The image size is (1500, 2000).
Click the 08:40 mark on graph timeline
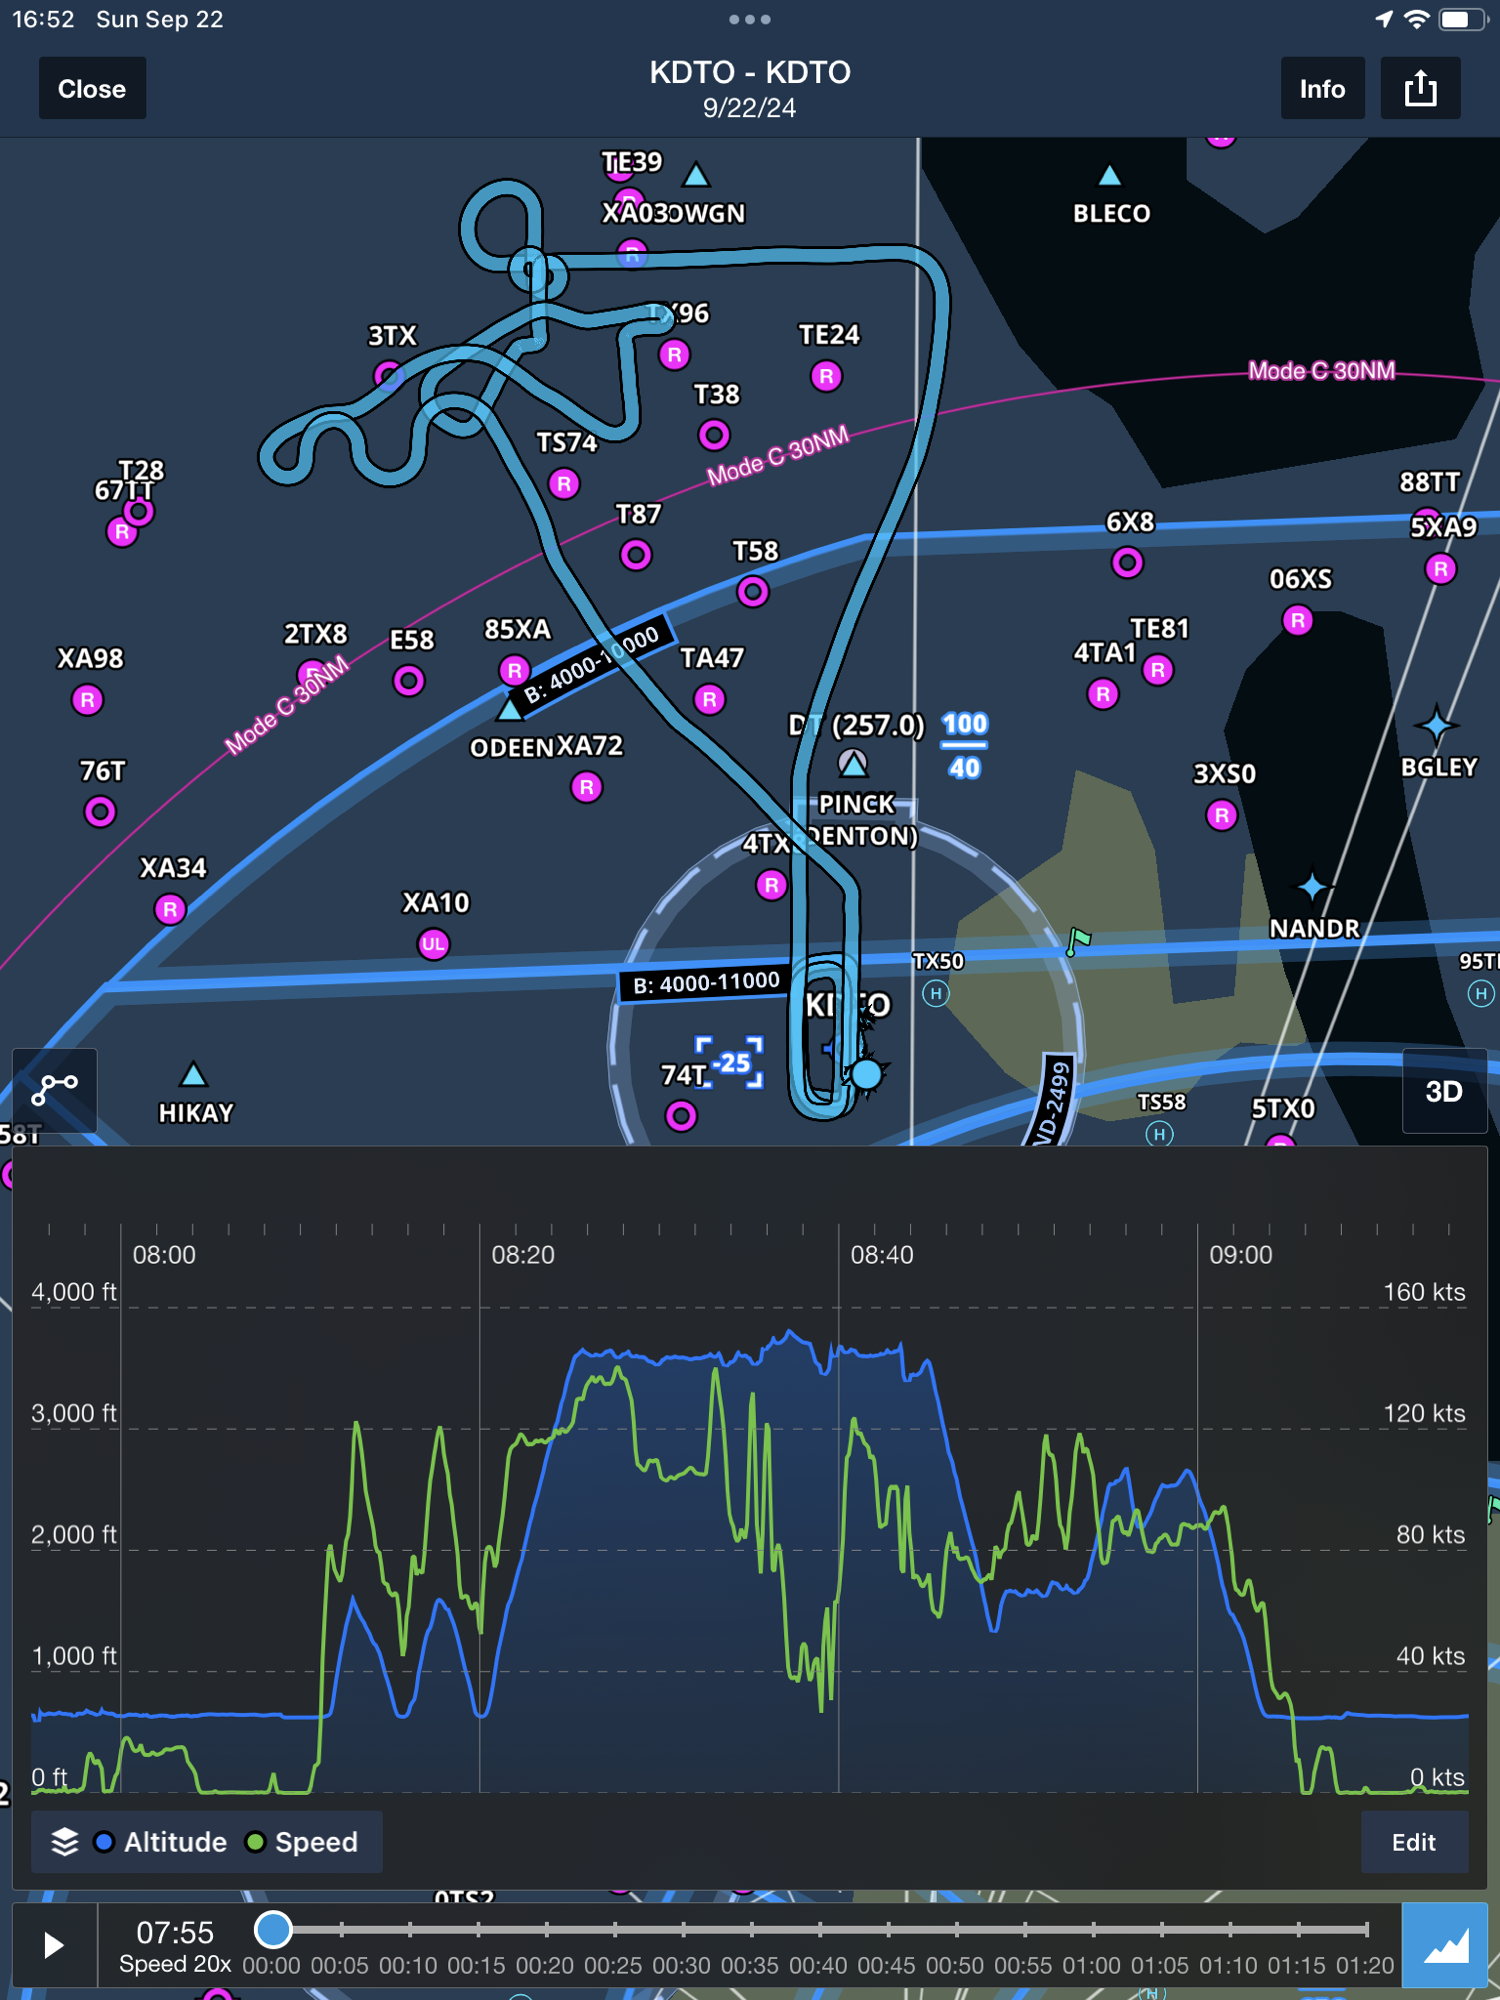pyautogui.click(x=881, y=1254)
